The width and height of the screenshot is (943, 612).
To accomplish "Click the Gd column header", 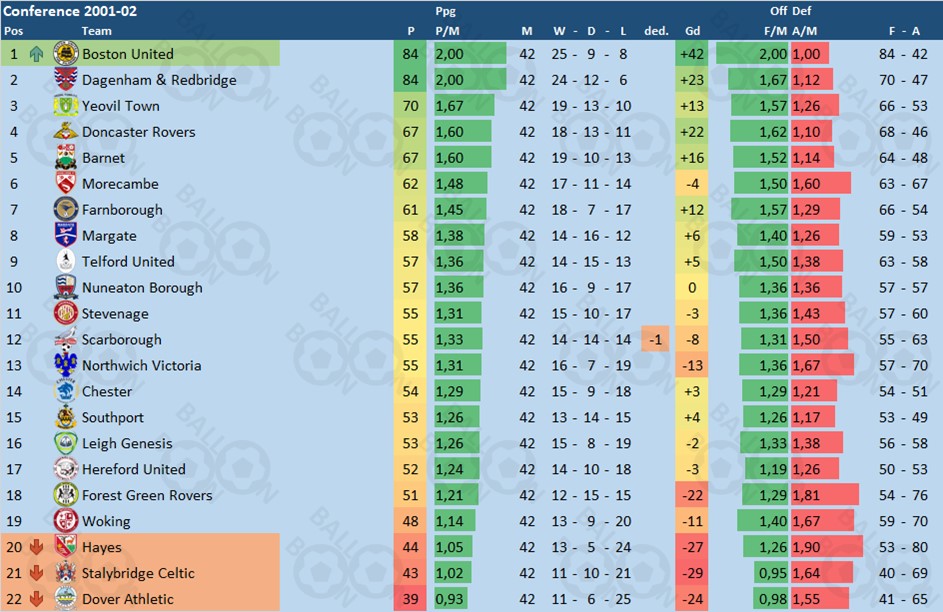I will coord(692,31).
